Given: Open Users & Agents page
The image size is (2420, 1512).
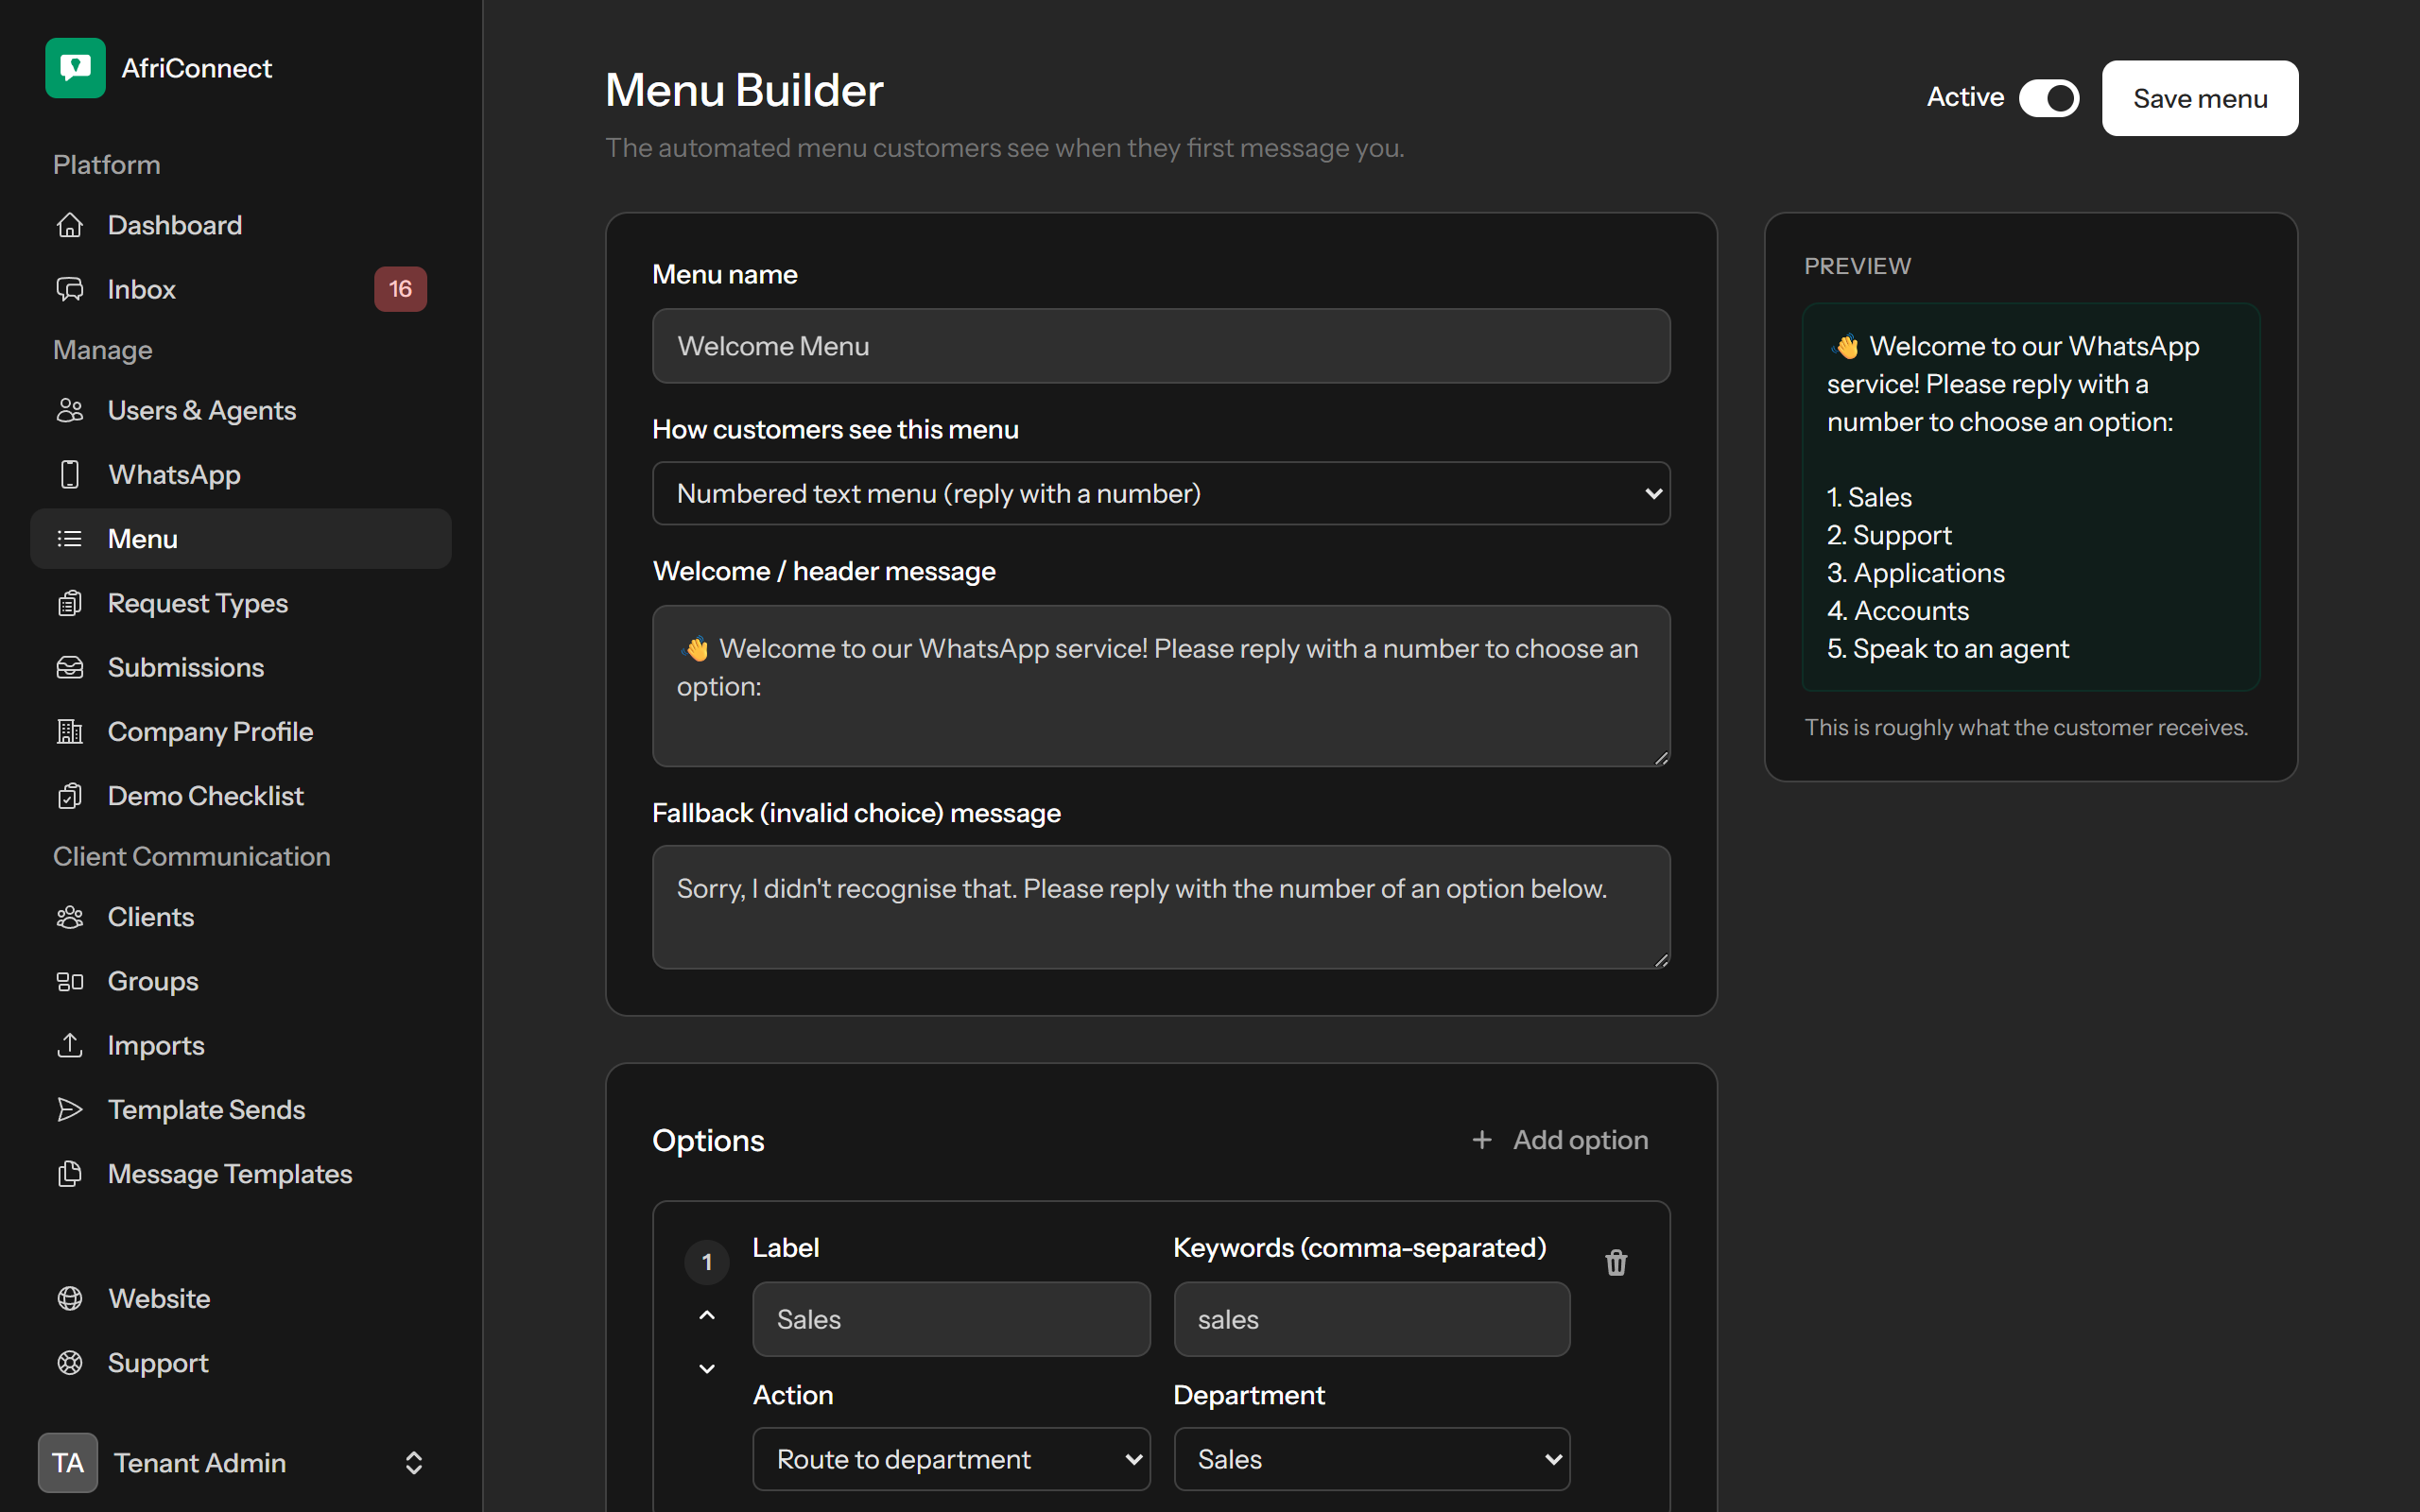Looking at the screenshot, I should 241,410.
